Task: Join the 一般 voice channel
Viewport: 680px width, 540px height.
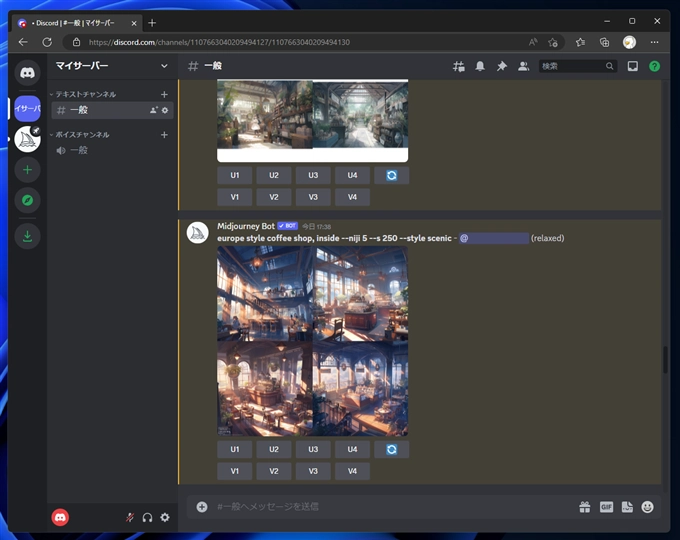Action: coord(113,151)
